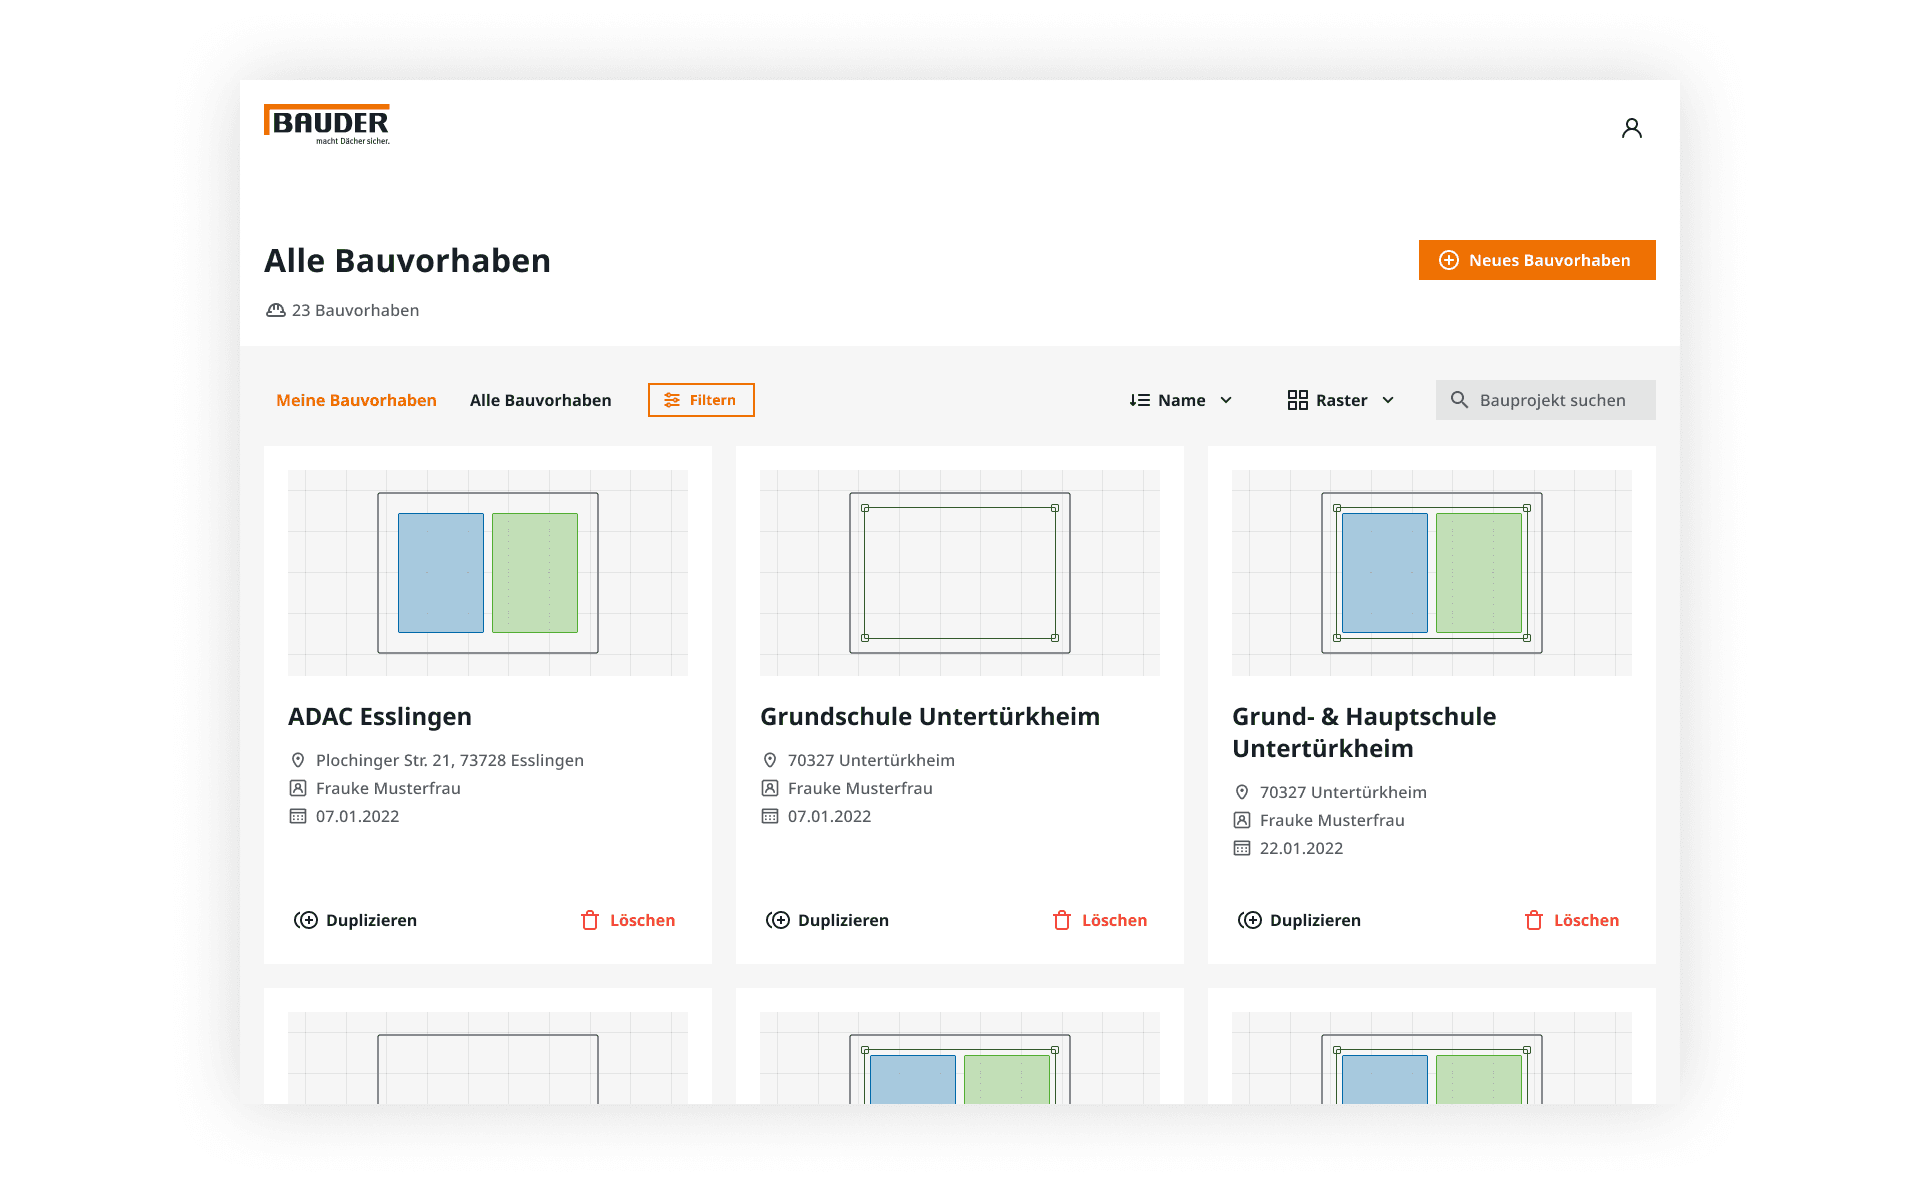This screenshot has height=1184, width=1920.
Task: Click duplicate icon on Grundschule Untertürkheim card
Action: (777, 920)
